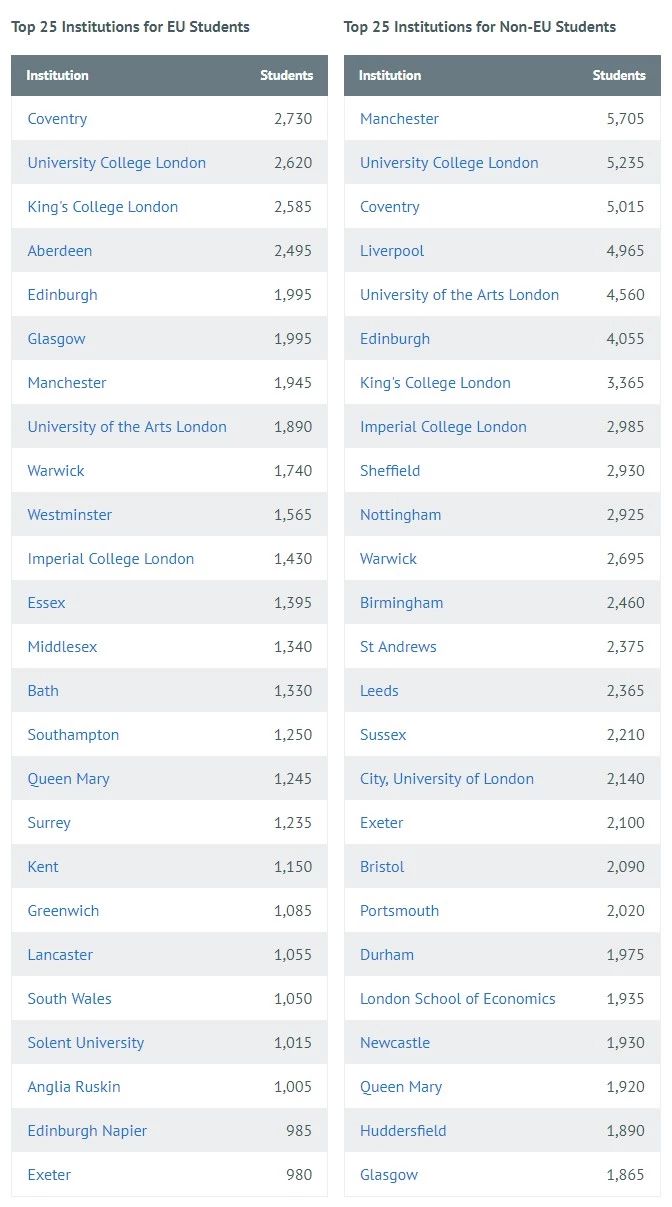Open the Newcastle institution link
This screenshot has width=672, height=1207.
pos(395,1043)
